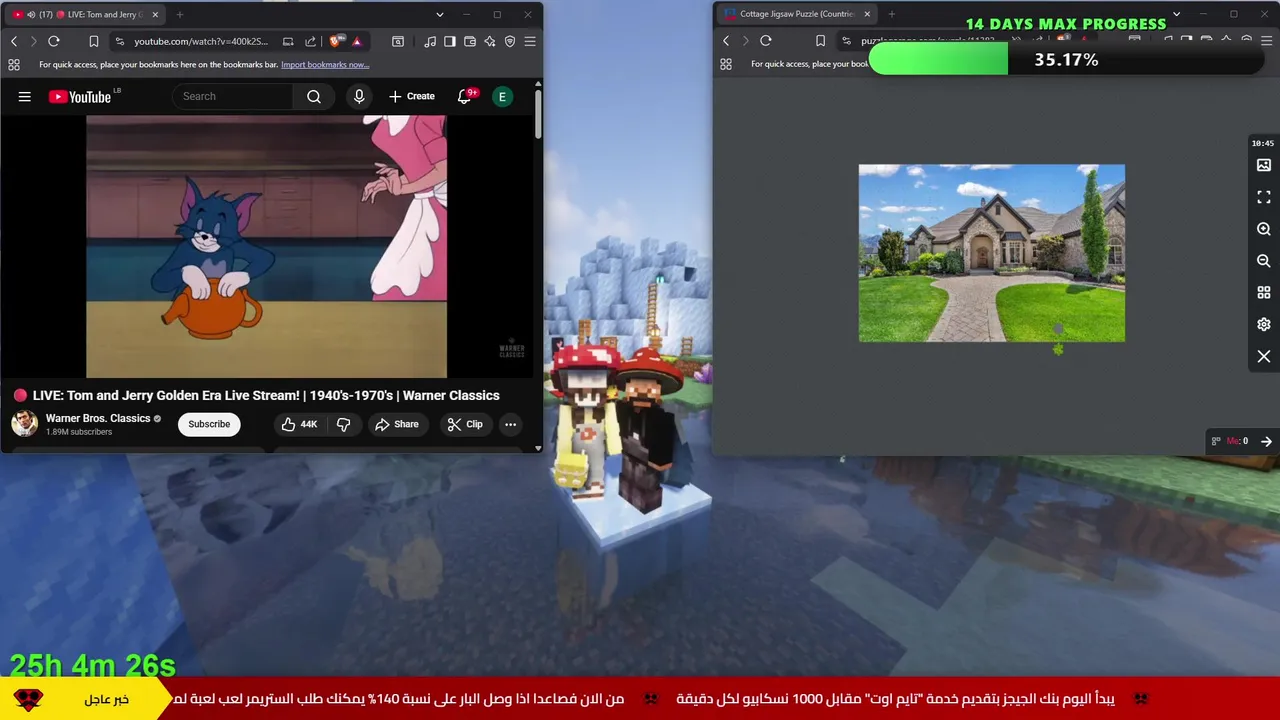The image size is (1280, 720).
Task: Open Brave Wallet icon in YouTube window
Action: (x=470, y=41)
